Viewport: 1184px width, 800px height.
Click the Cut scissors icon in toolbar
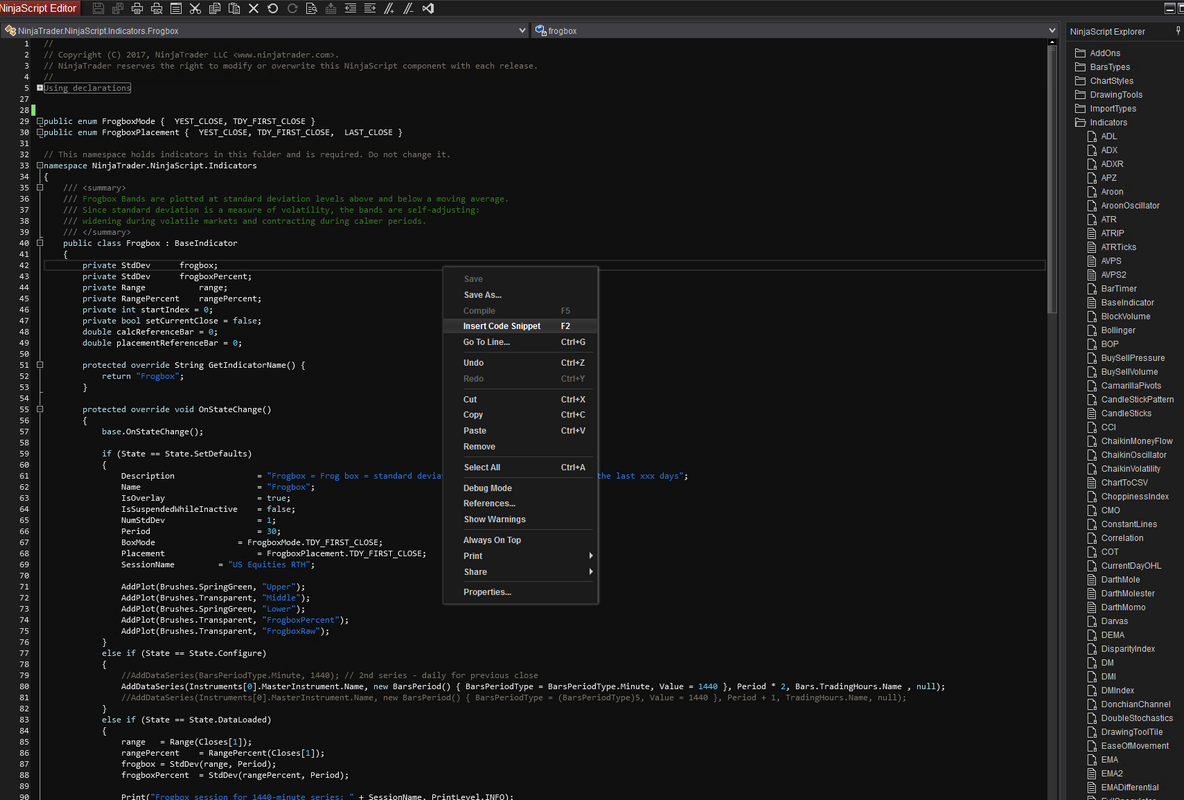(x=195, y=9)
